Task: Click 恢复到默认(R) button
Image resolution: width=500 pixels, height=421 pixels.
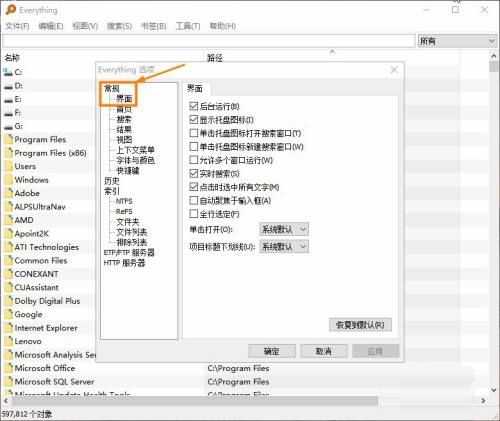Action: pos(360,325)
